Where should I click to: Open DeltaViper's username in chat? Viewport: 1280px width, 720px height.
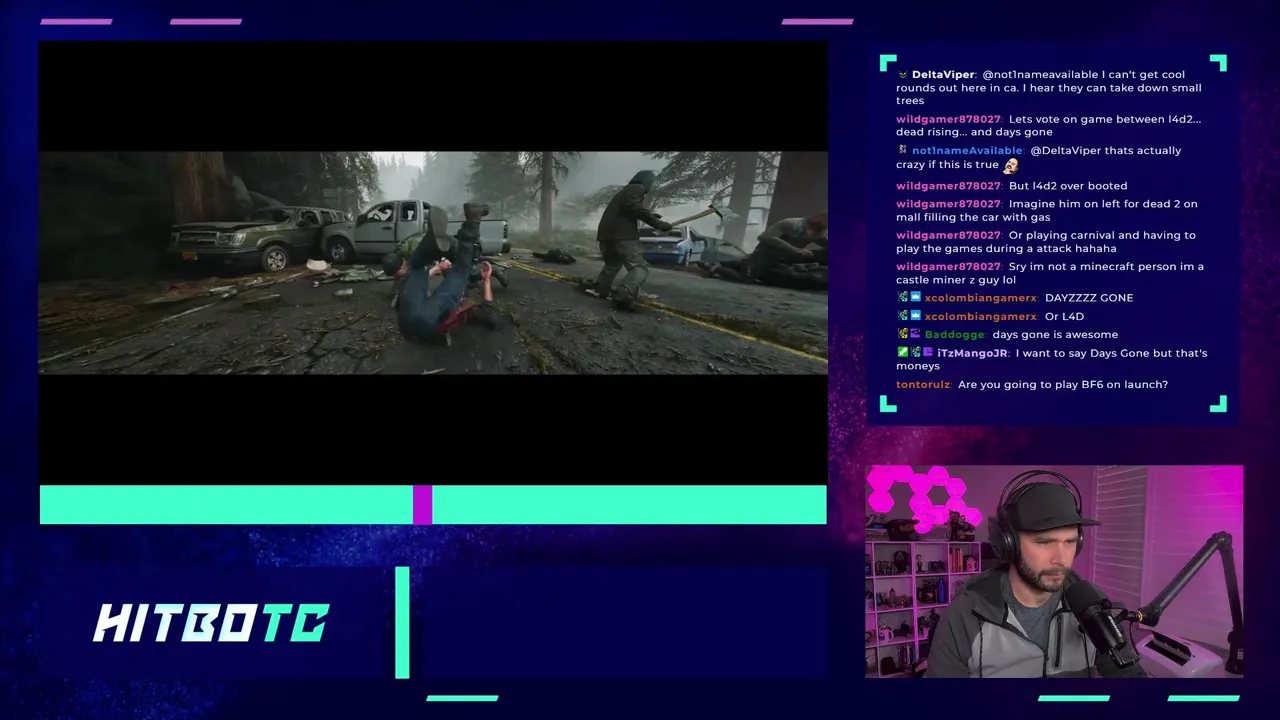[x=943, y=75]
